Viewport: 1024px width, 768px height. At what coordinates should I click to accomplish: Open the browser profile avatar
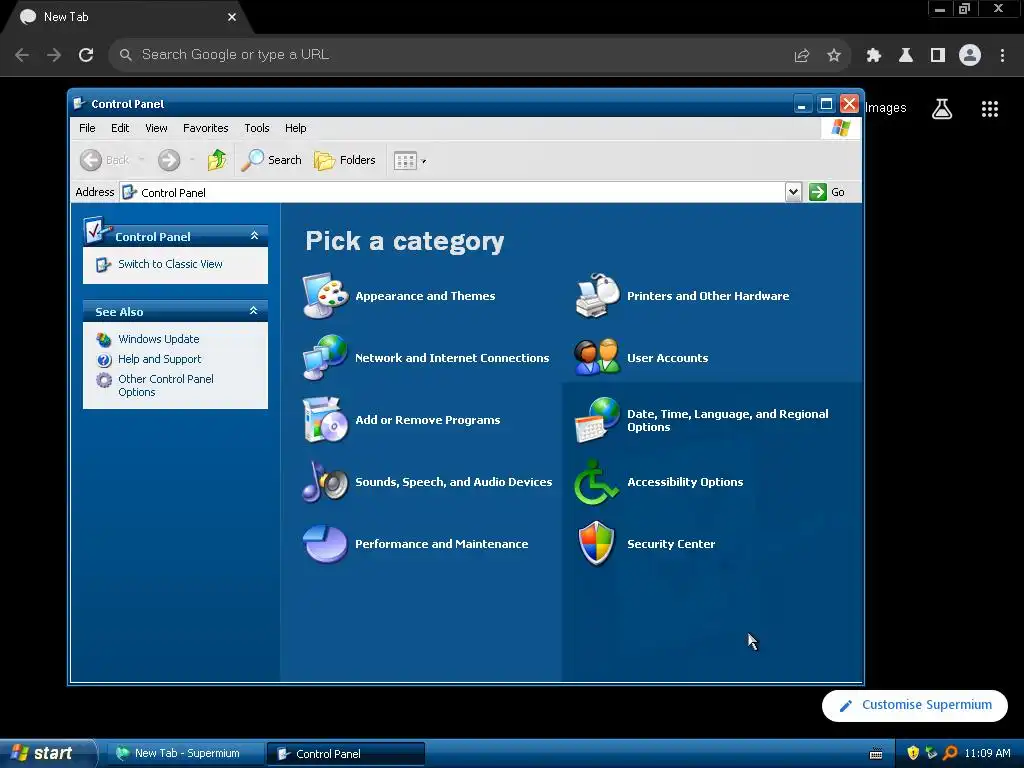click(970, 56)
